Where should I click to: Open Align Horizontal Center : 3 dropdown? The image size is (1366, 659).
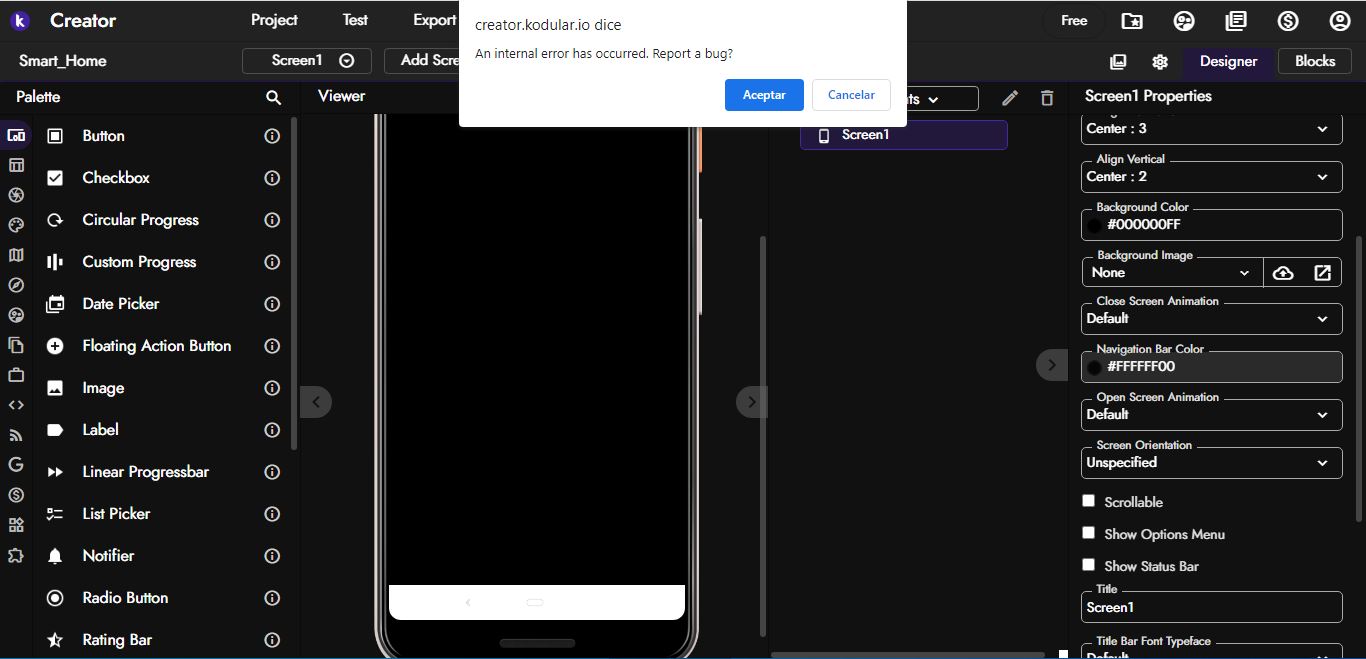point(1212,129)
